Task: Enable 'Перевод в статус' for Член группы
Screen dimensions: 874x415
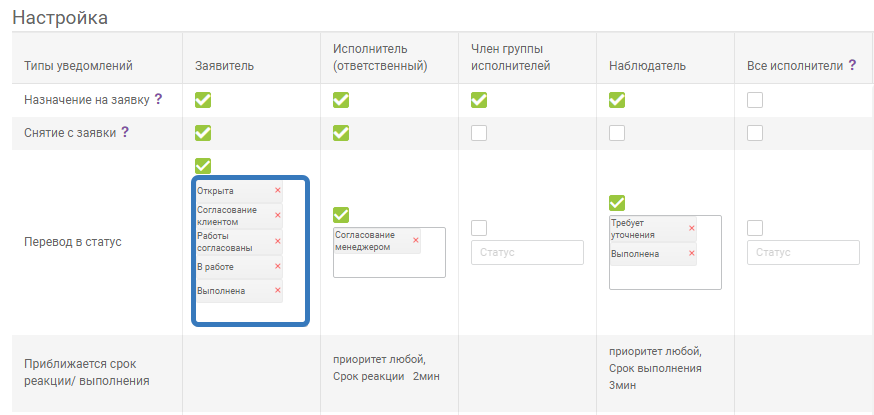Action: click(x=479, y=228)
